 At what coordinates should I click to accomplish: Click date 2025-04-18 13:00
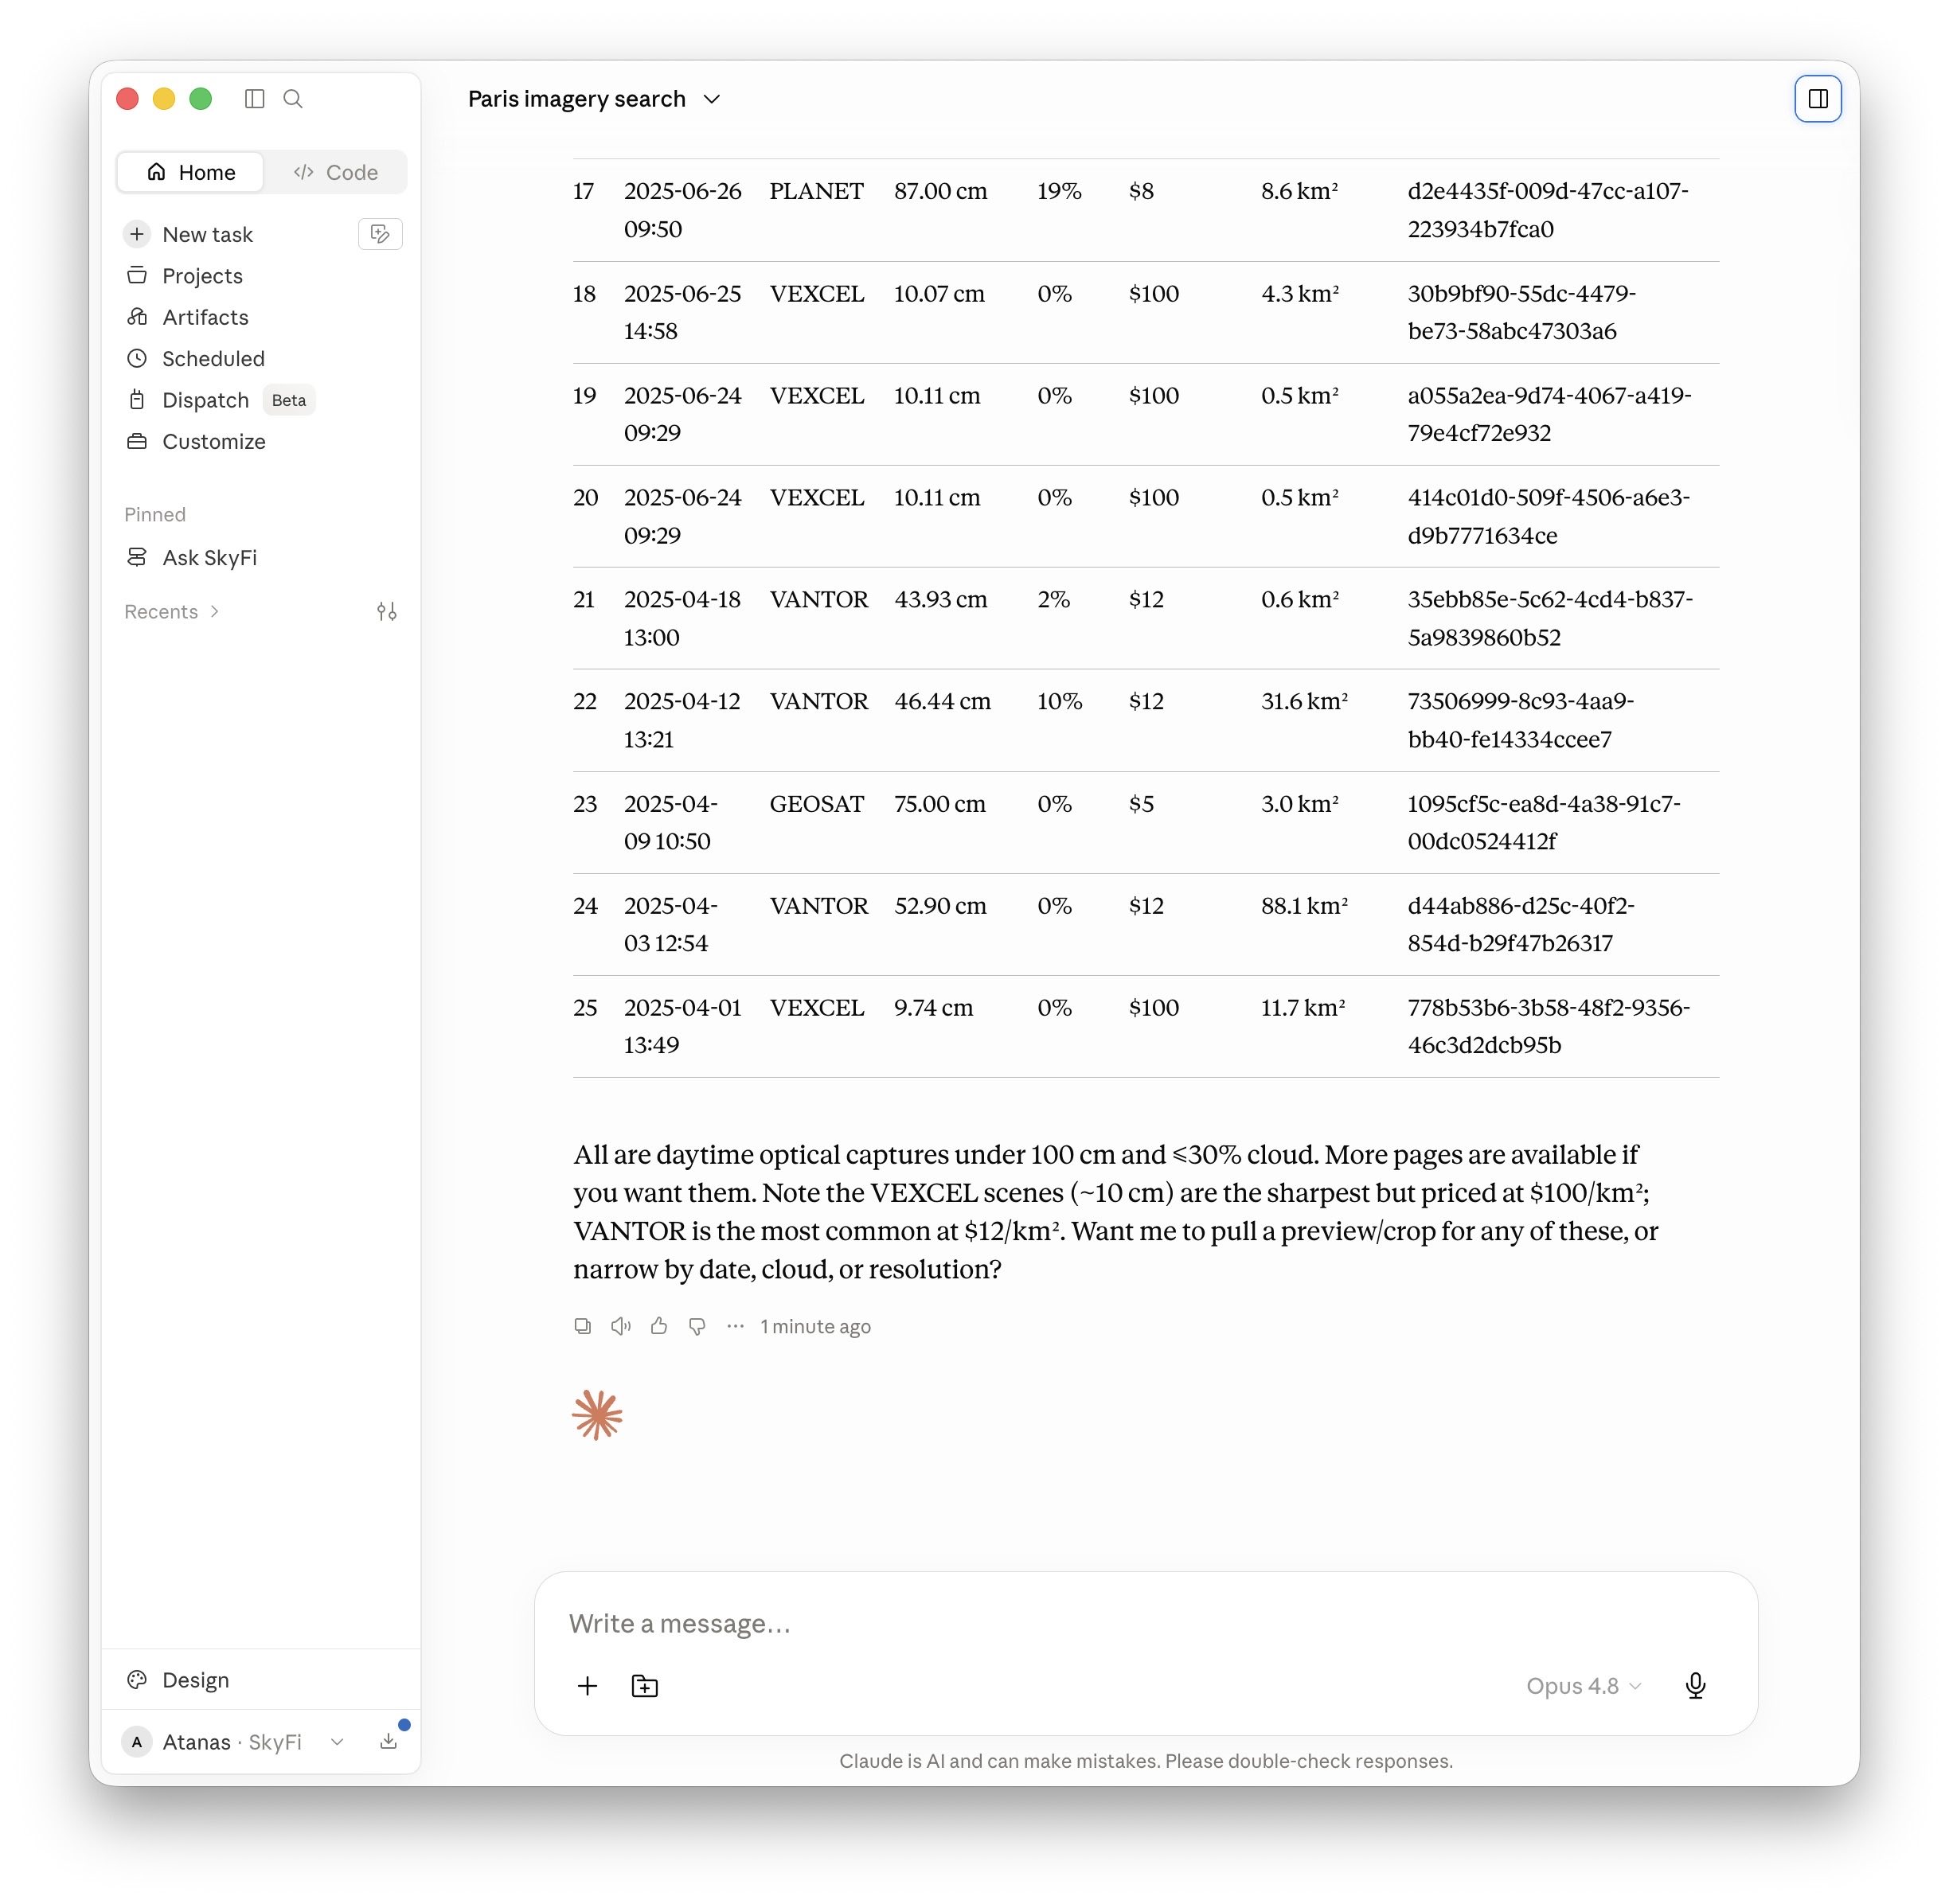pyautogui.click(x=682, y=618)
